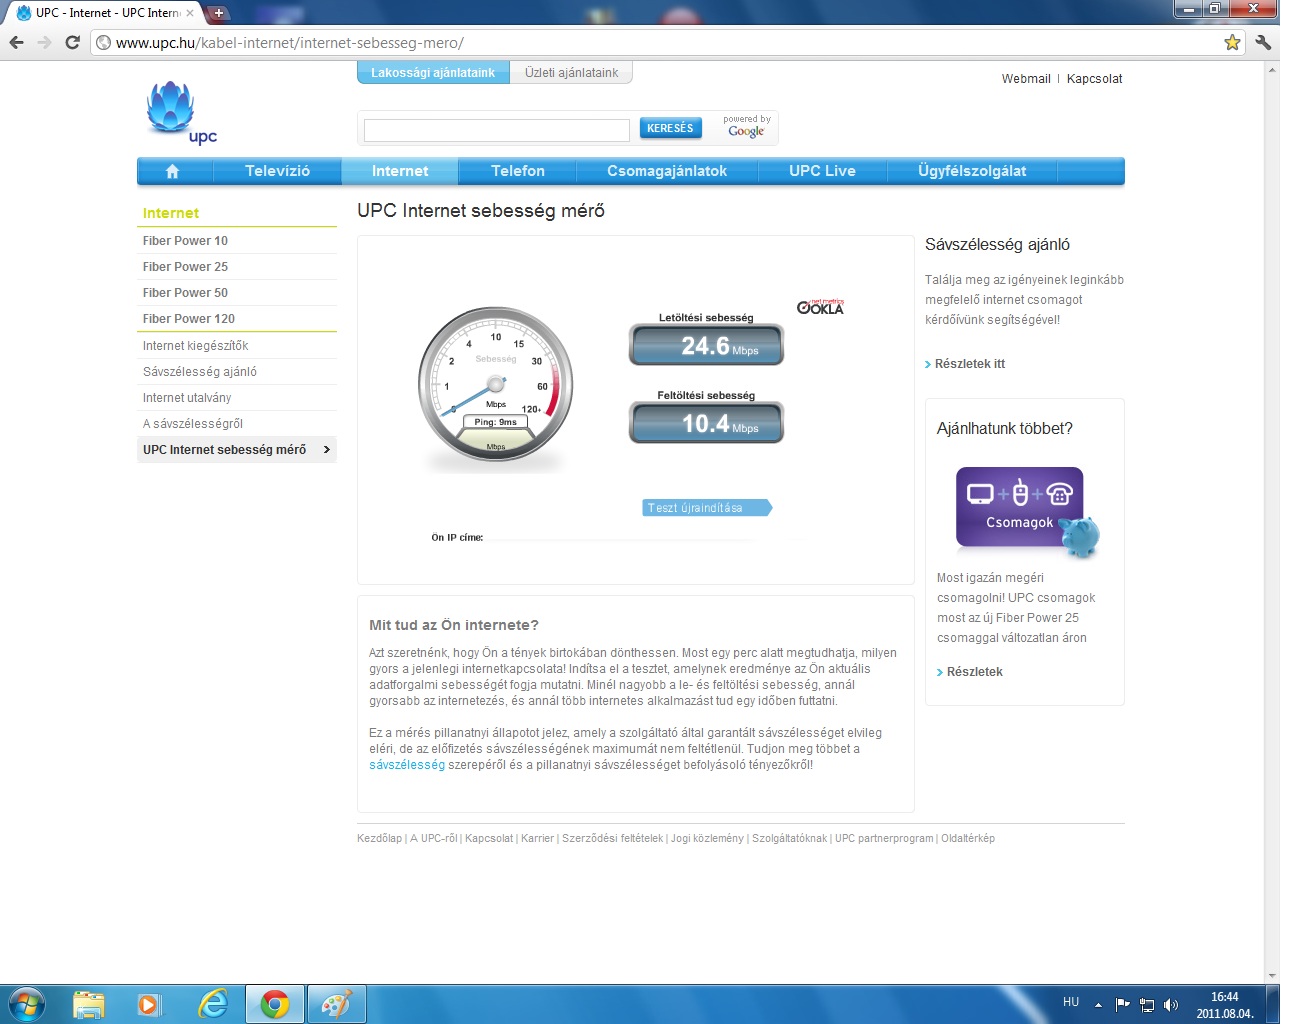Reload the page with the refresh icon

pos(72,42)
